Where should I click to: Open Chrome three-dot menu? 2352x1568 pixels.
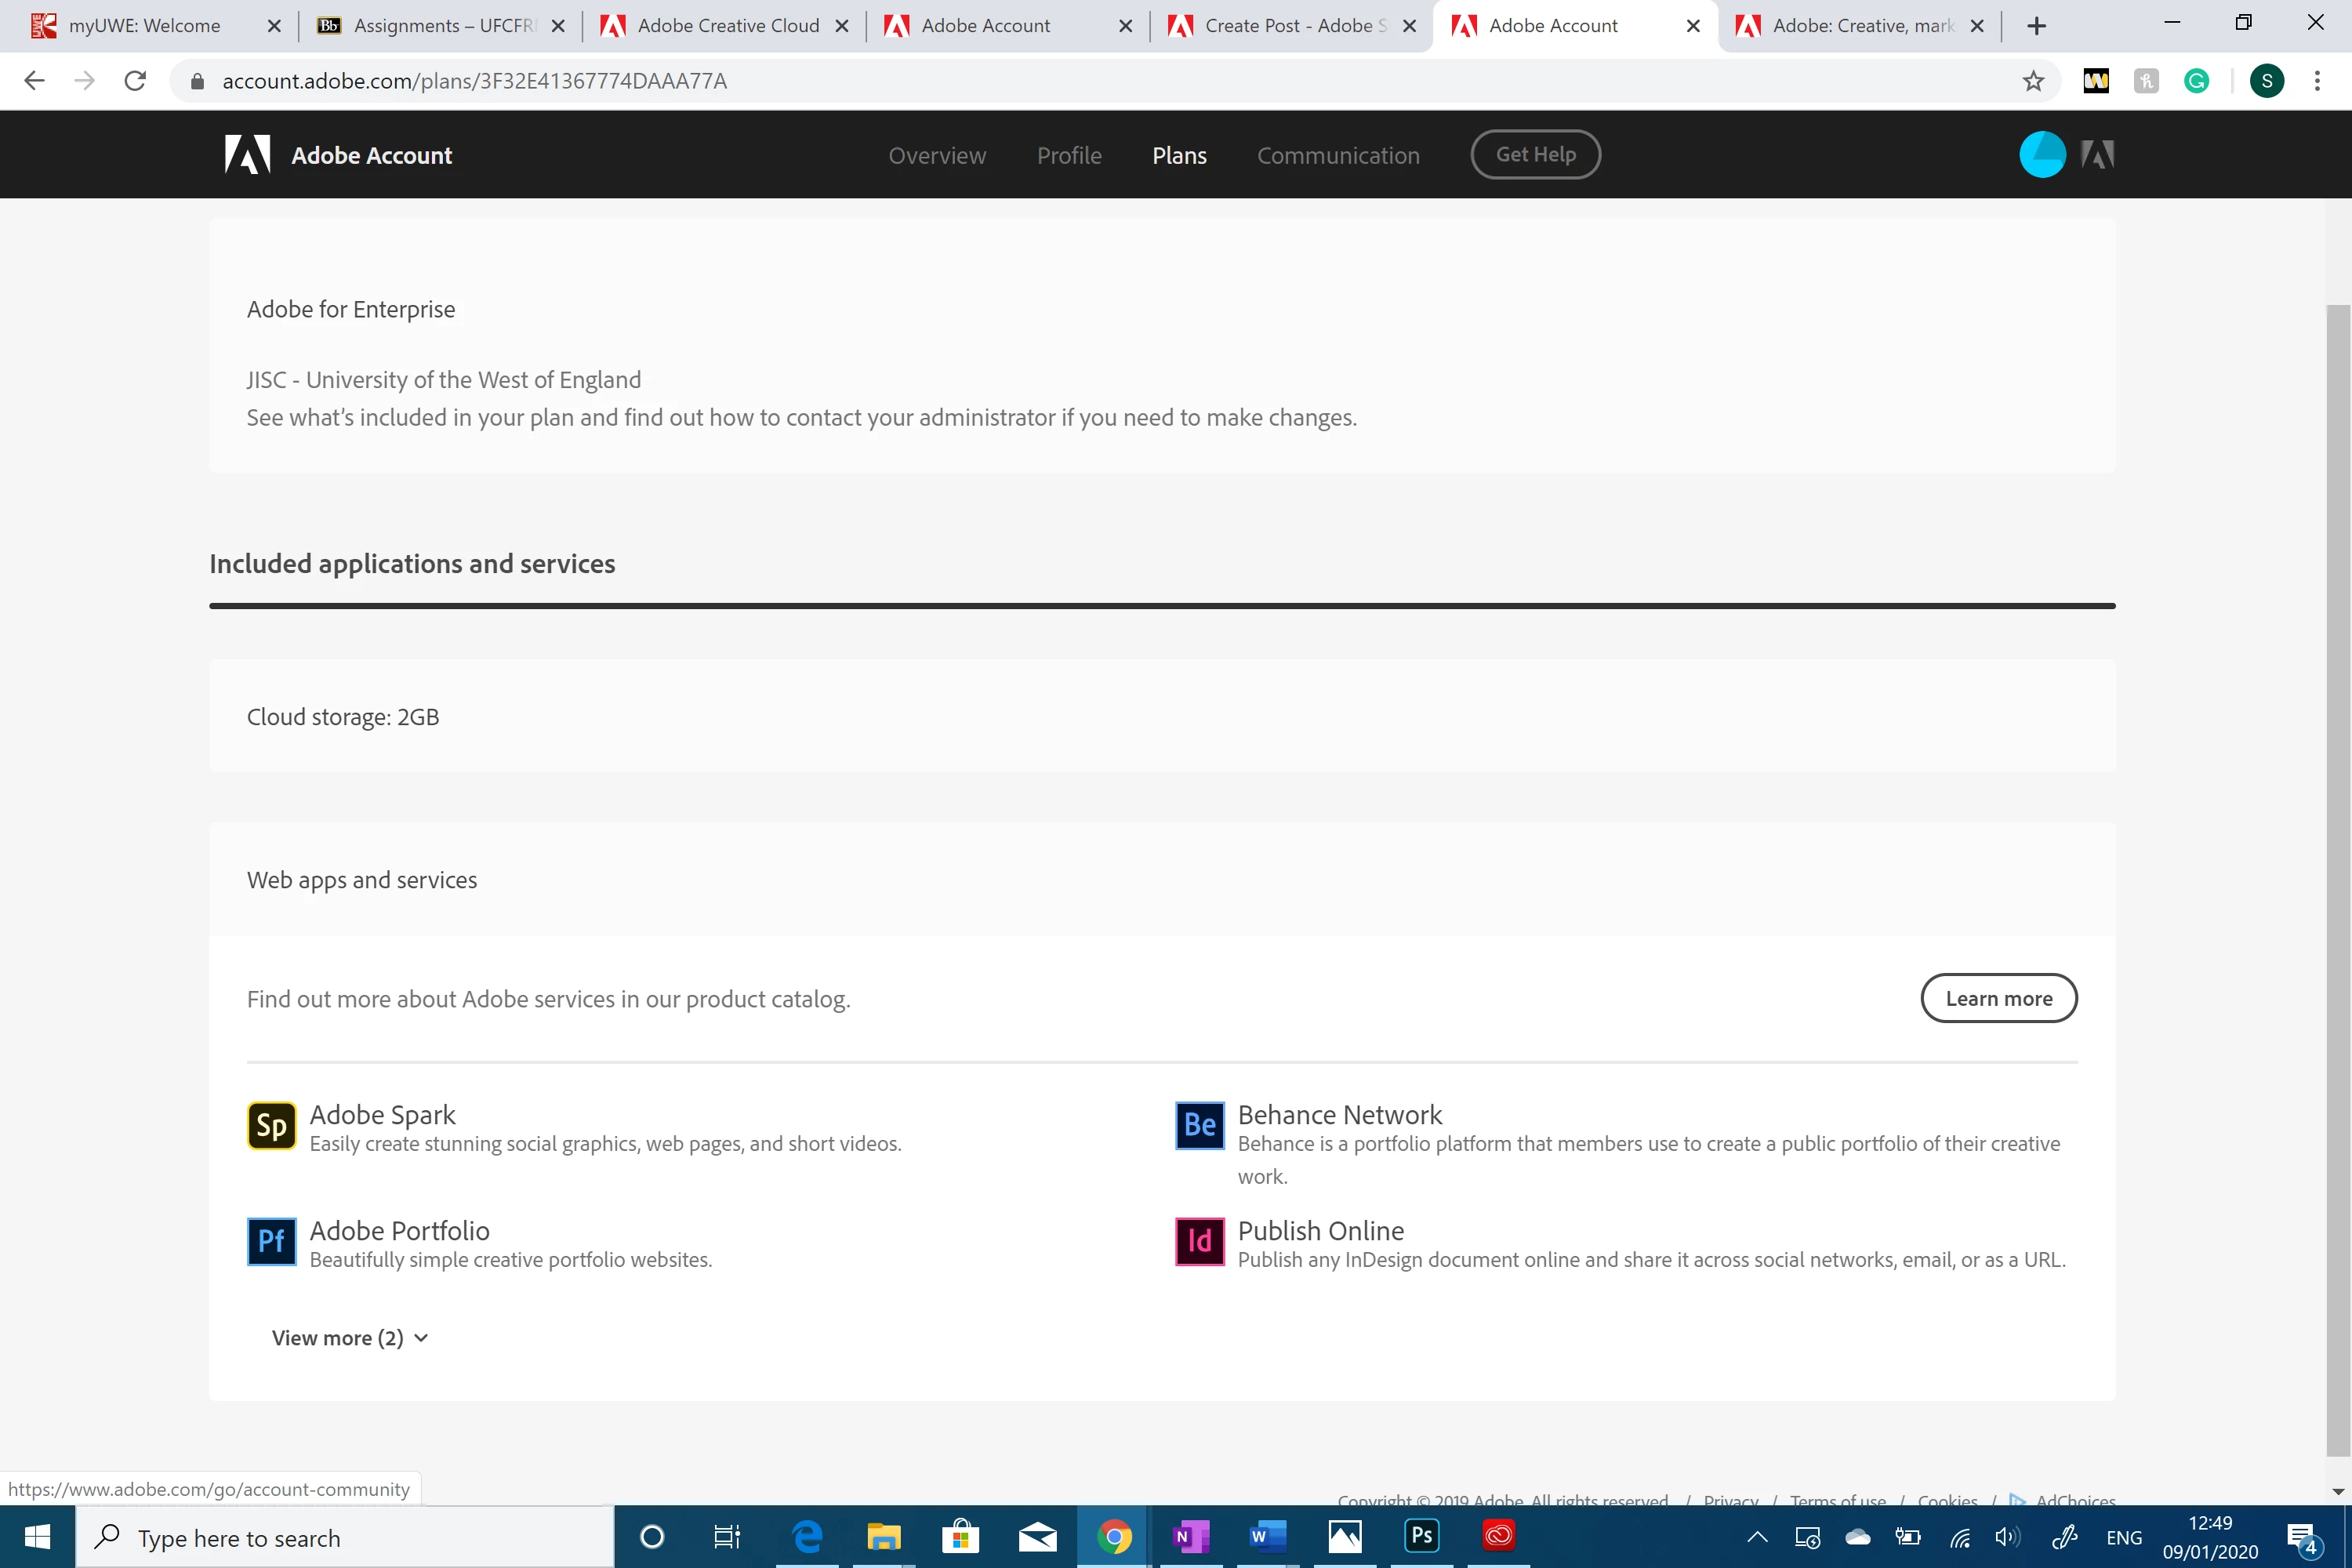click(x=2317, y=81)
